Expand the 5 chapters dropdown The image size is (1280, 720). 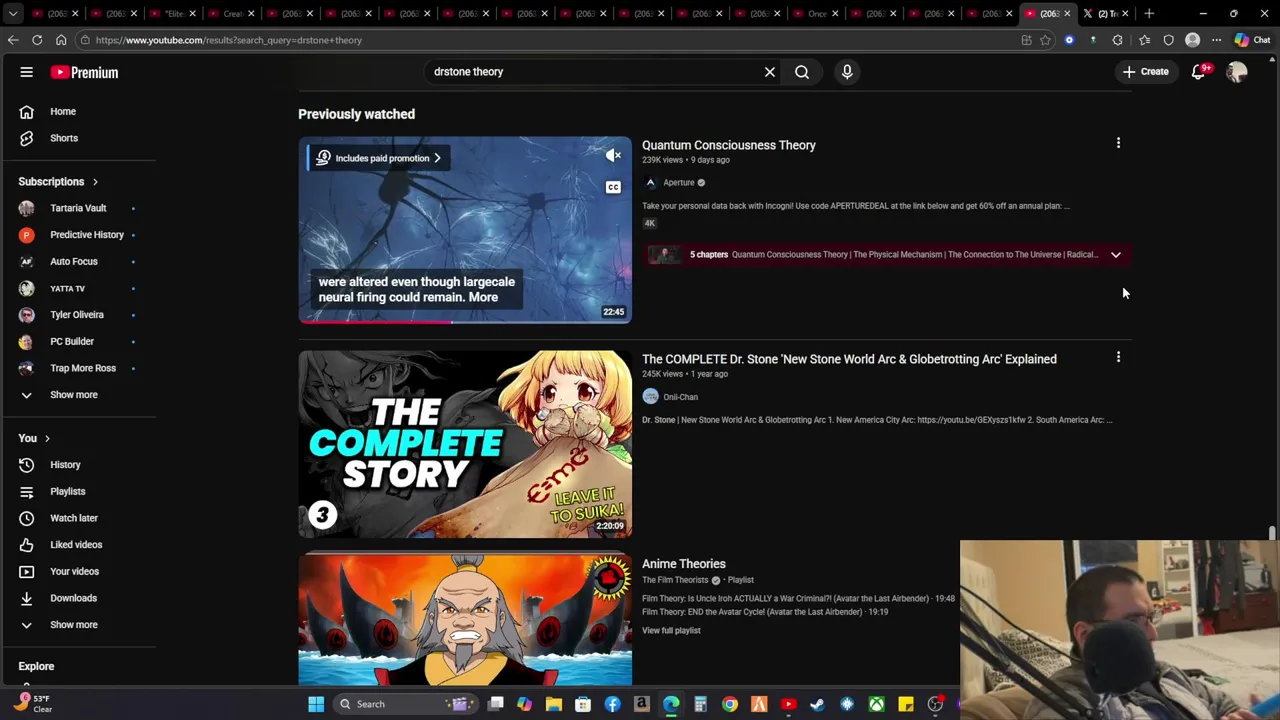[1116, 255]
